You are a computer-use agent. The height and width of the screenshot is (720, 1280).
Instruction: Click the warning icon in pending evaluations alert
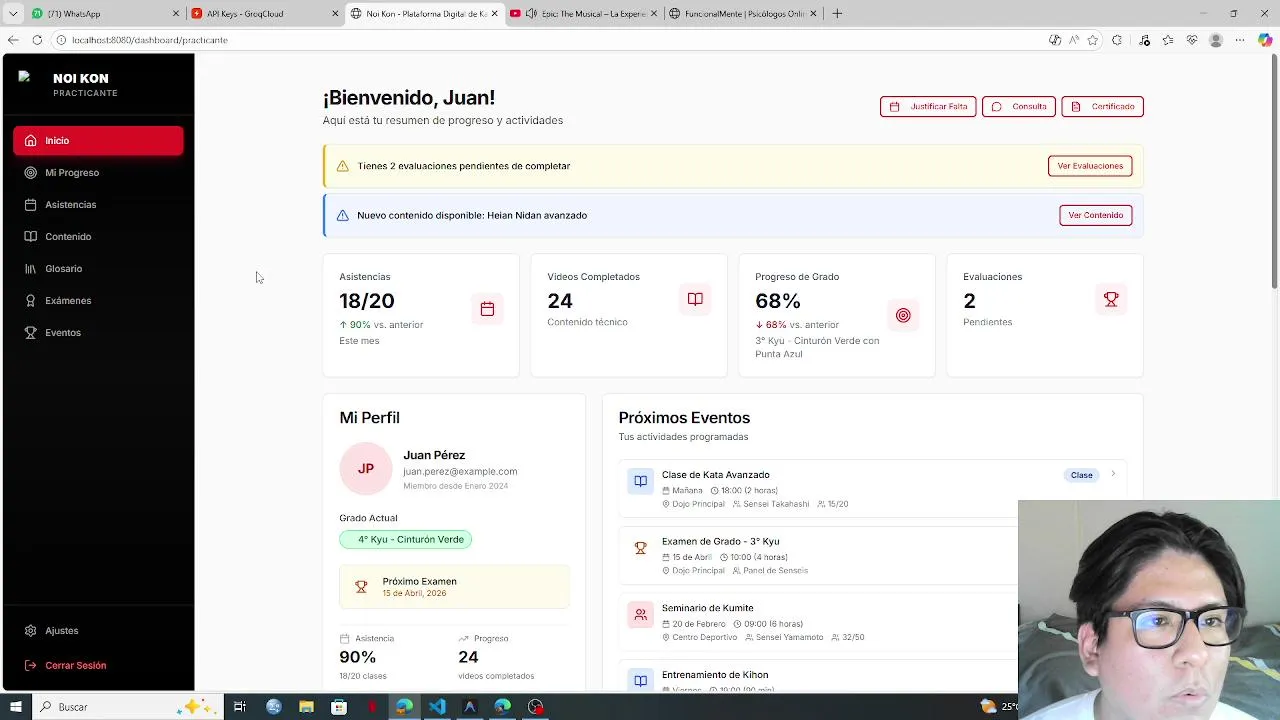[342, 166]
